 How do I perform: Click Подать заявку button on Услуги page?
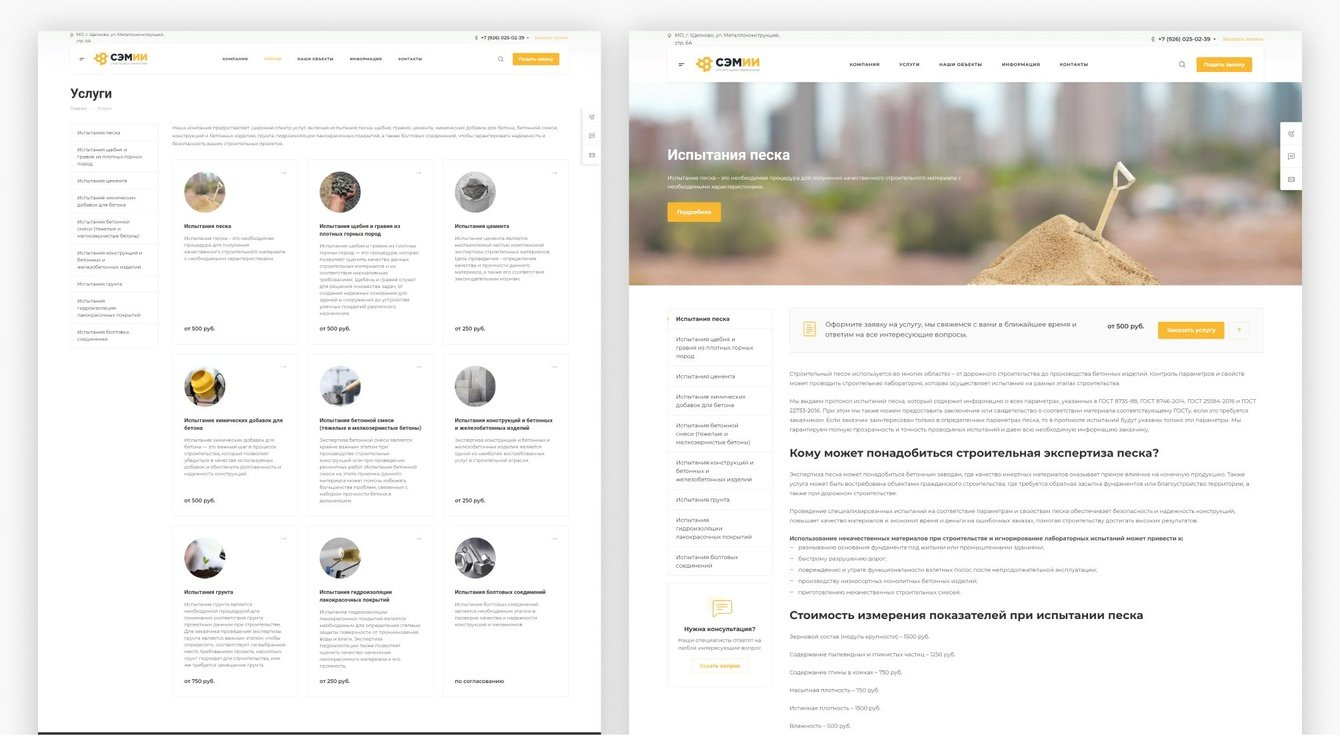pyautogui.click(x=536, y=59)
